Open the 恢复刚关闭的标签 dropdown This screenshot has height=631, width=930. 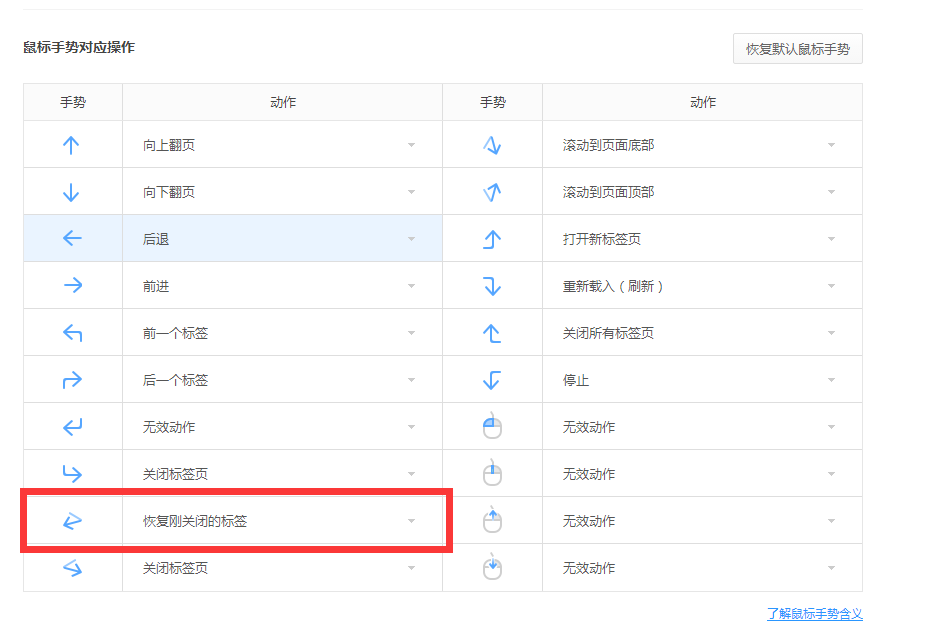point(281,521)
